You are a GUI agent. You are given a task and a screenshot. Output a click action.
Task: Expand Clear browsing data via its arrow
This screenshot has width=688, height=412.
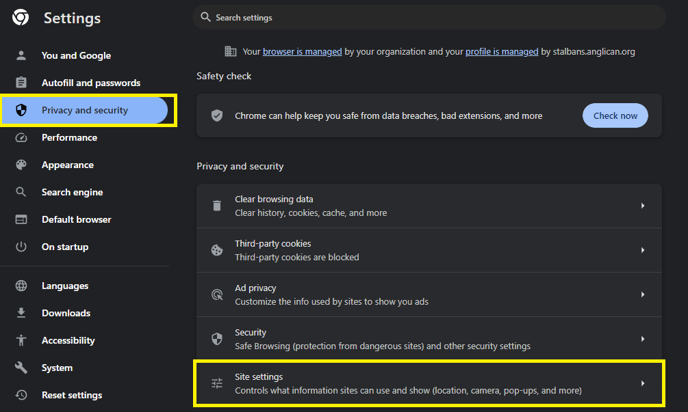[642, 205]
